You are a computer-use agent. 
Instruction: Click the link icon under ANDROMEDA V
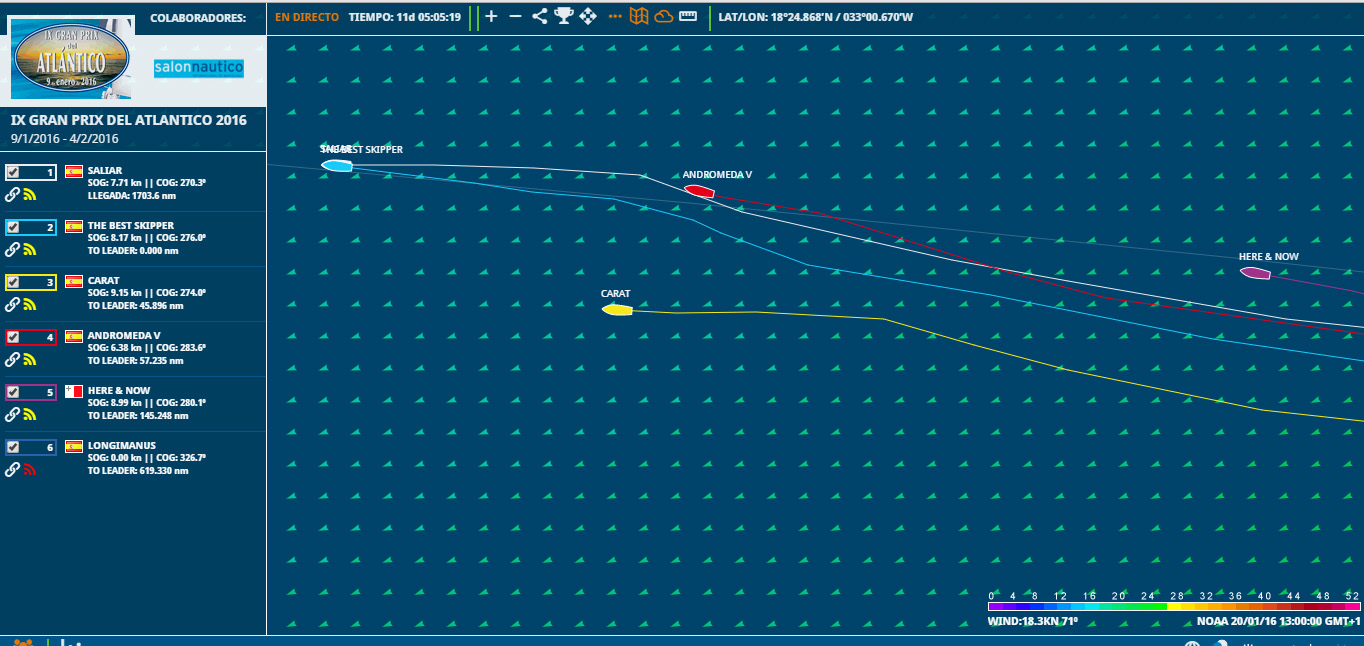coord(13,360)
